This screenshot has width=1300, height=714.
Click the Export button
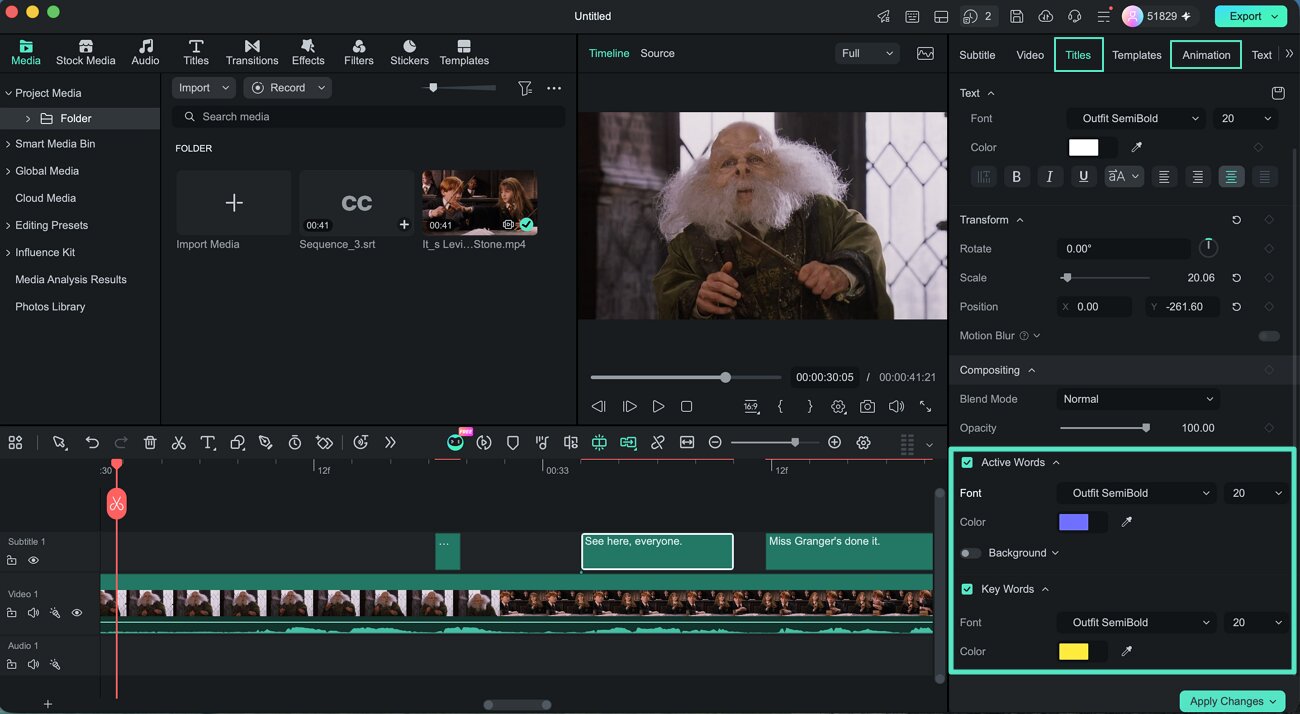[x=1250, y=16]
